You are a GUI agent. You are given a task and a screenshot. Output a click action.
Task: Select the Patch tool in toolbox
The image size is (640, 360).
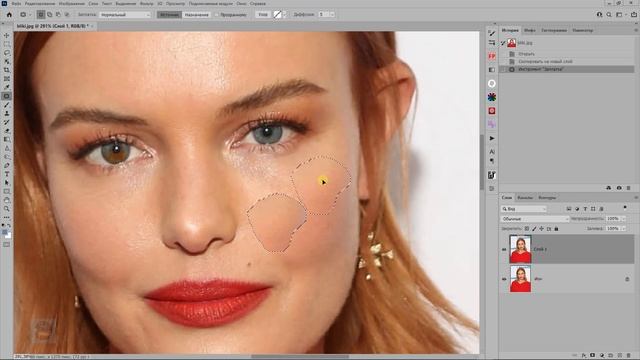[x=7, y=96]
